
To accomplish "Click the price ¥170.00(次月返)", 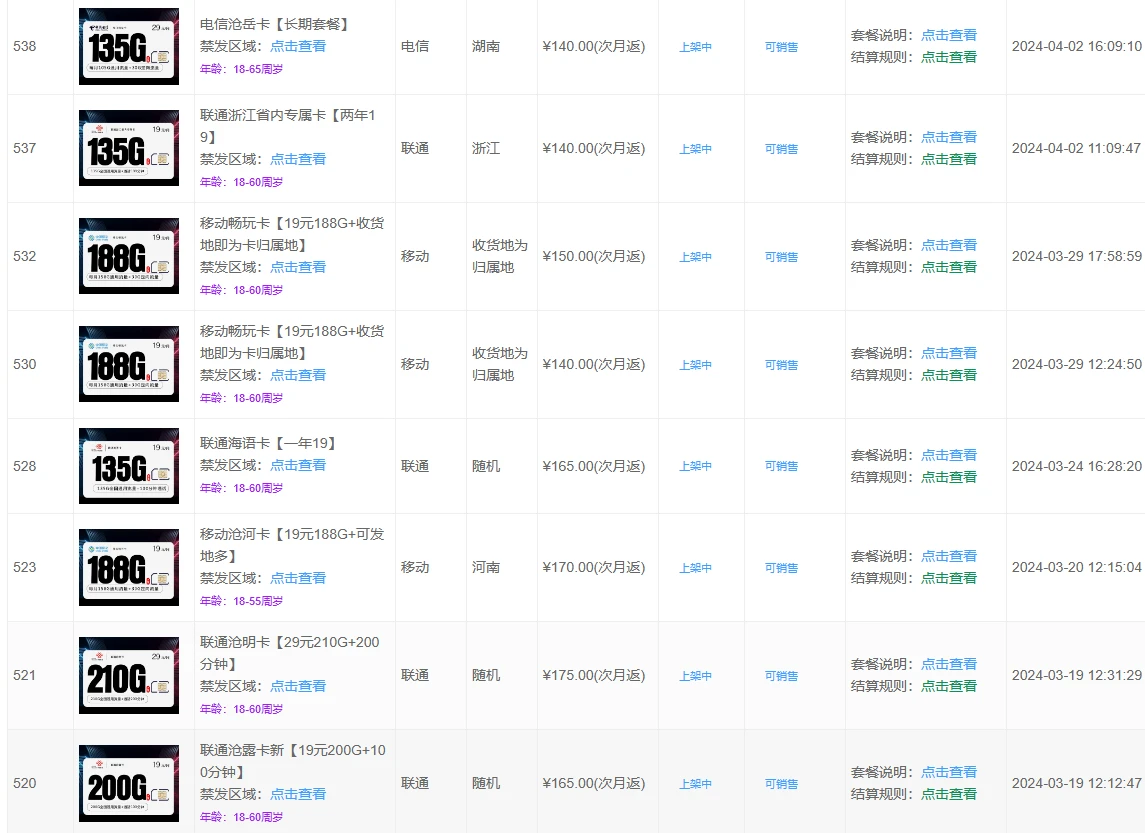I will coord(594,567).
